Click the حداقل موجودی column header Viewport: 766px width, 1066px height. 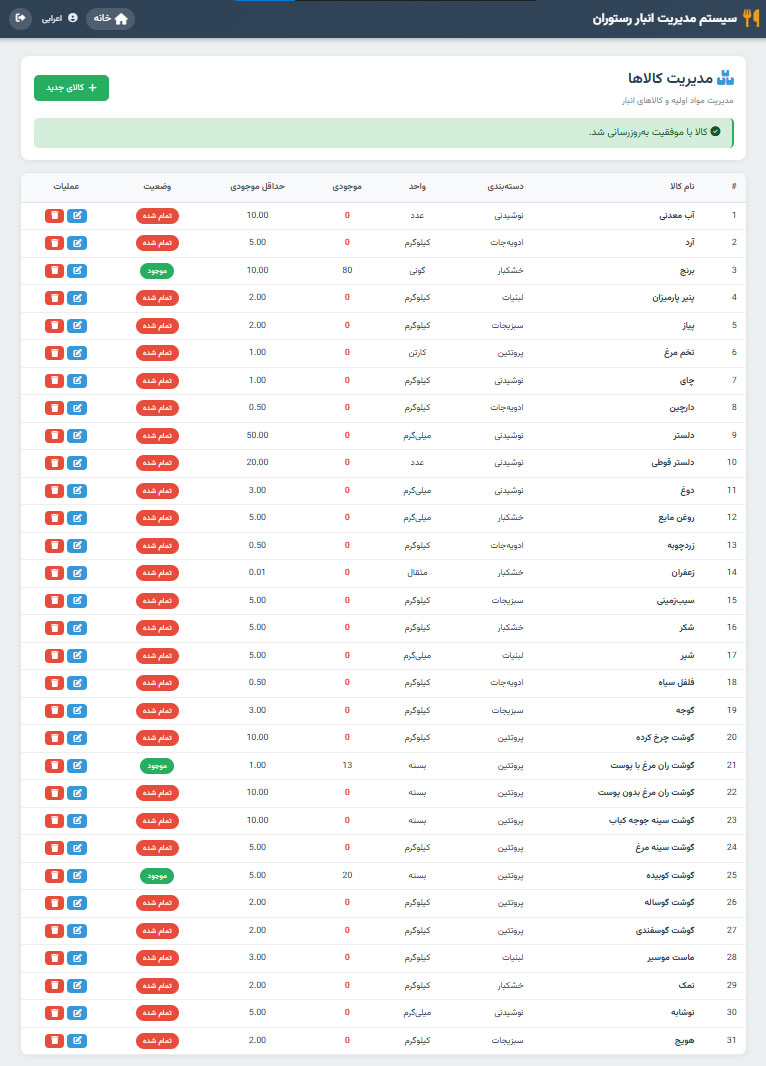[x=257, y=186]
